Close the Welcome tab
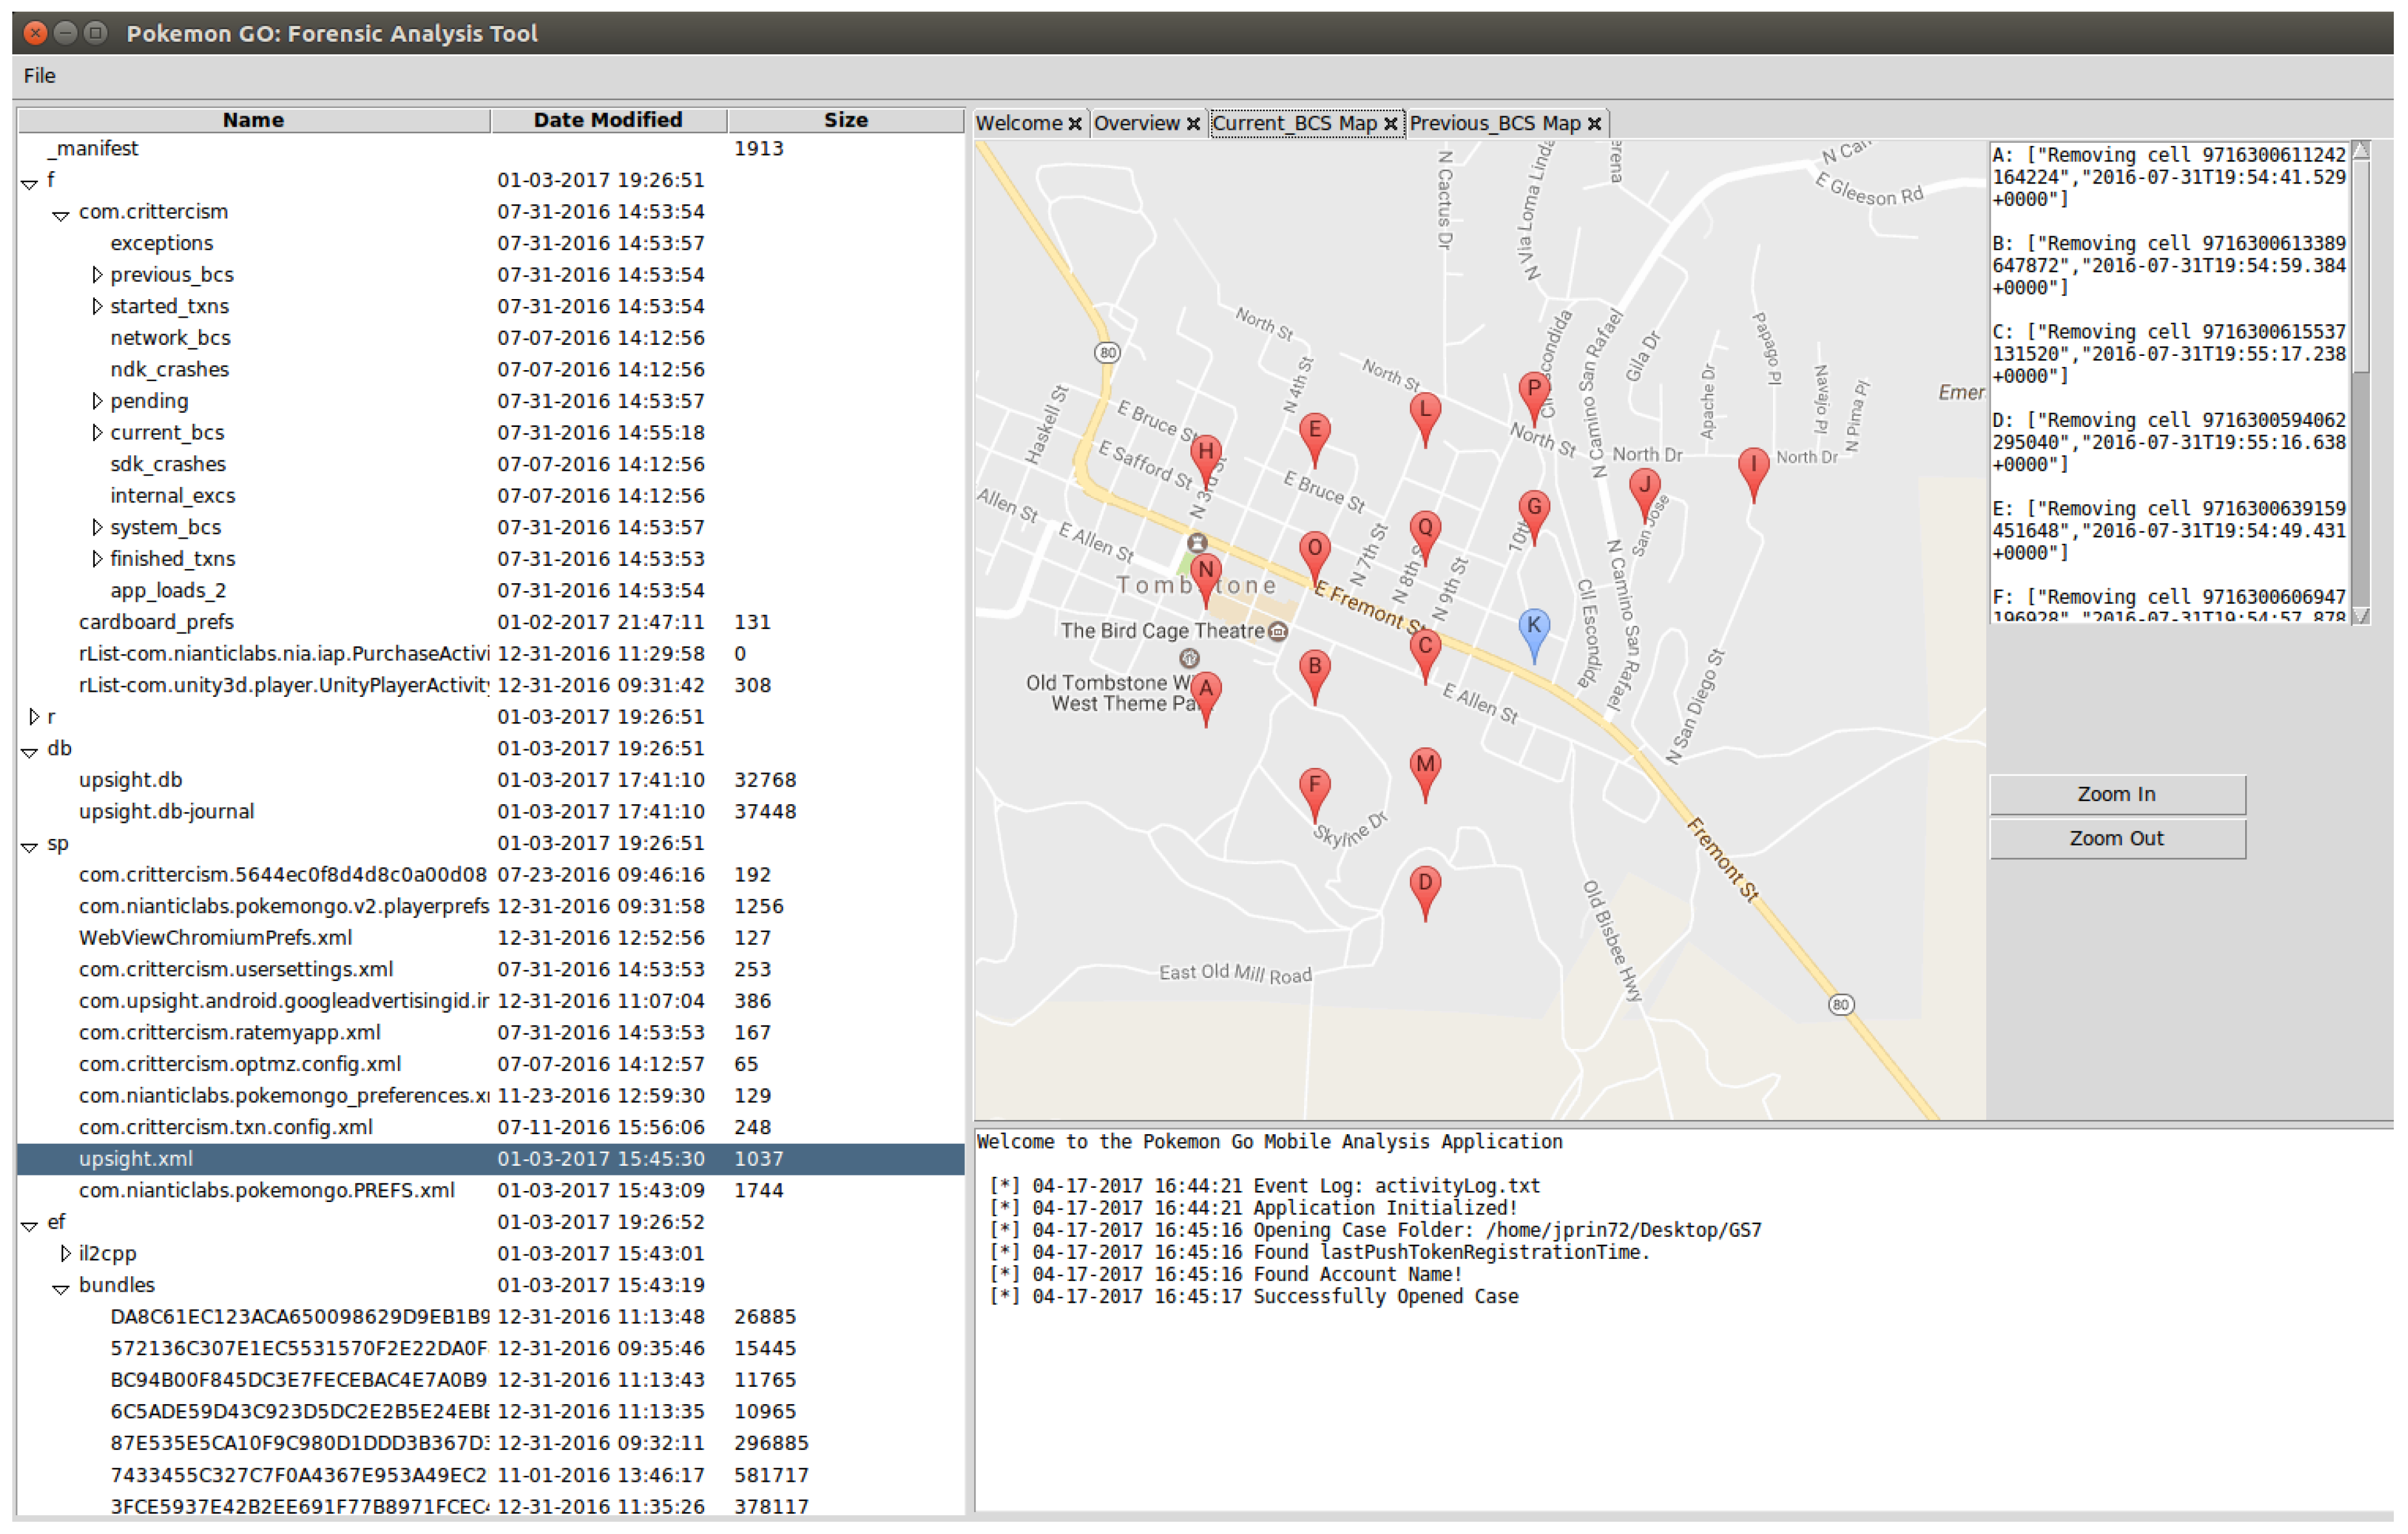This screenshot has height=1534, width=2408. 1075,124
